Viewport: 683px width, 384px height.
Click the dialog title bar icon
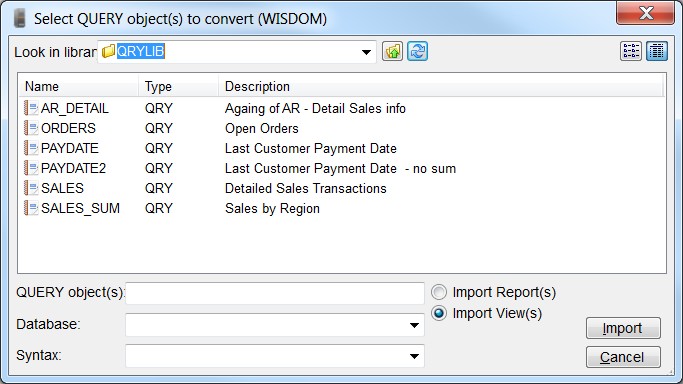19,18
